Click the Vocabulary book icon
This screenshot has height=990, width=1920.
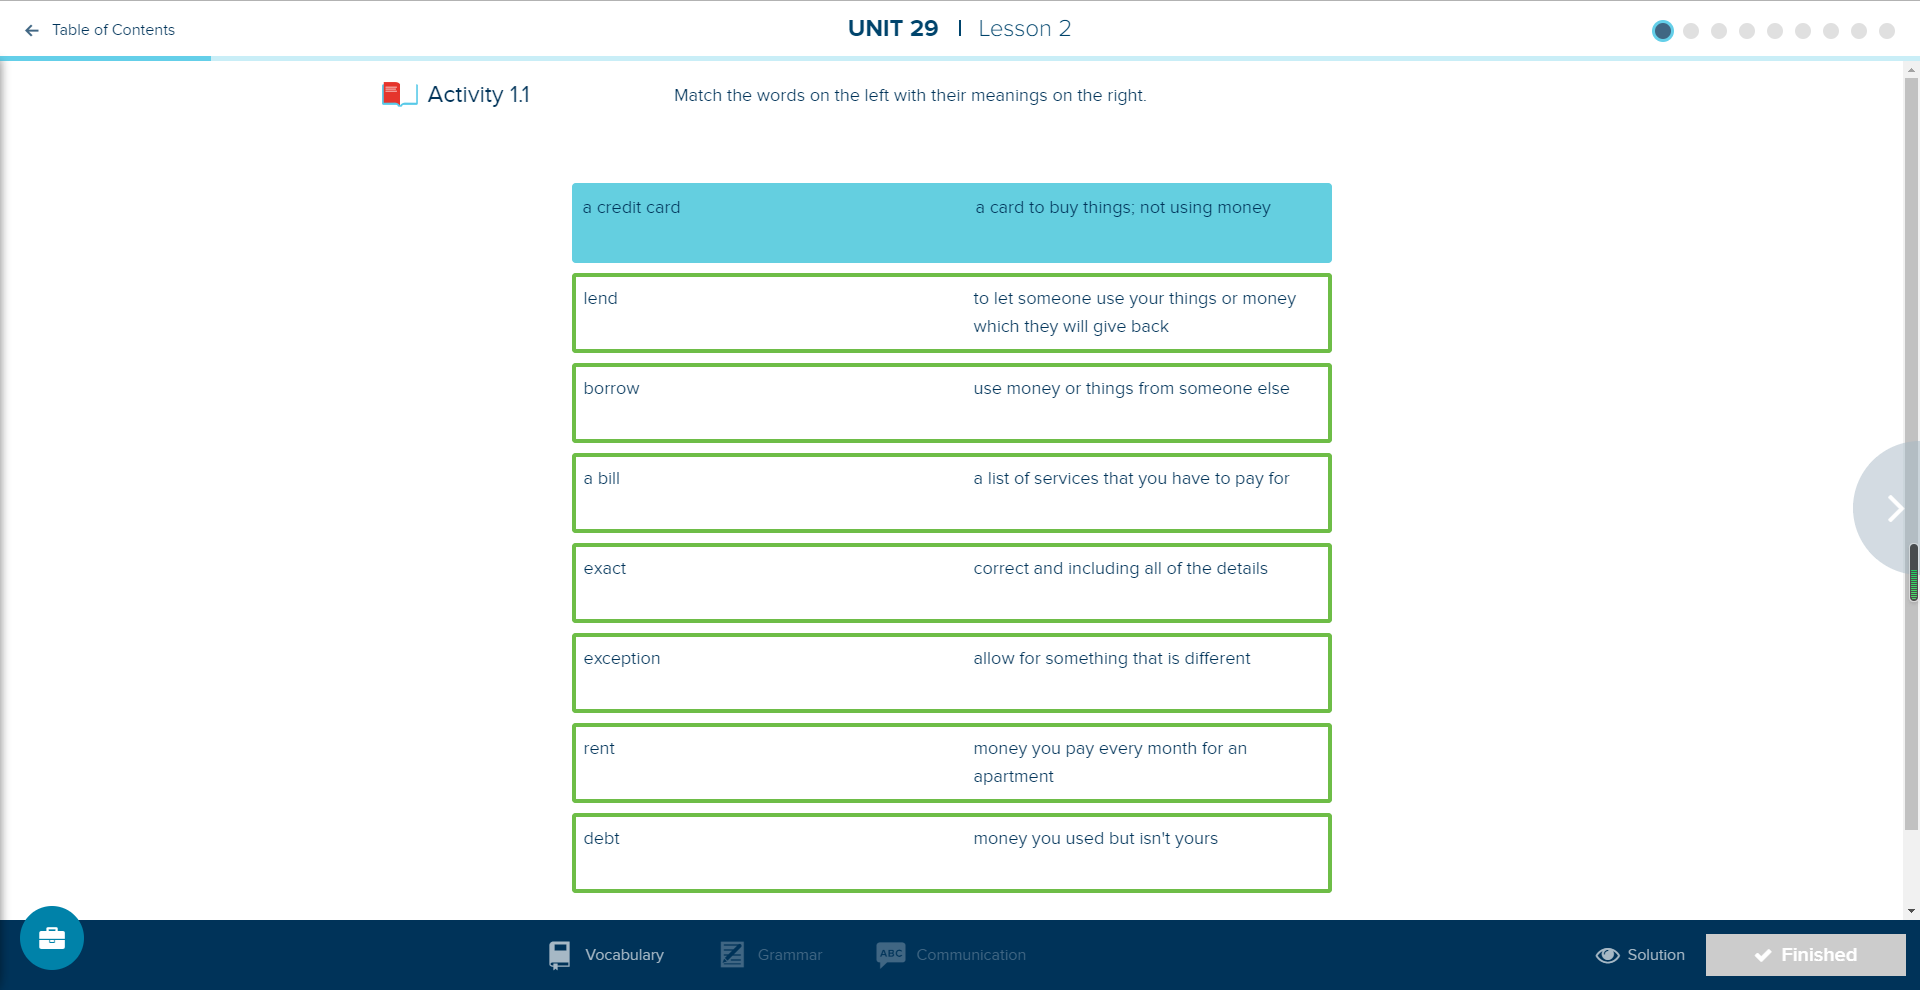tap(560, 955)
